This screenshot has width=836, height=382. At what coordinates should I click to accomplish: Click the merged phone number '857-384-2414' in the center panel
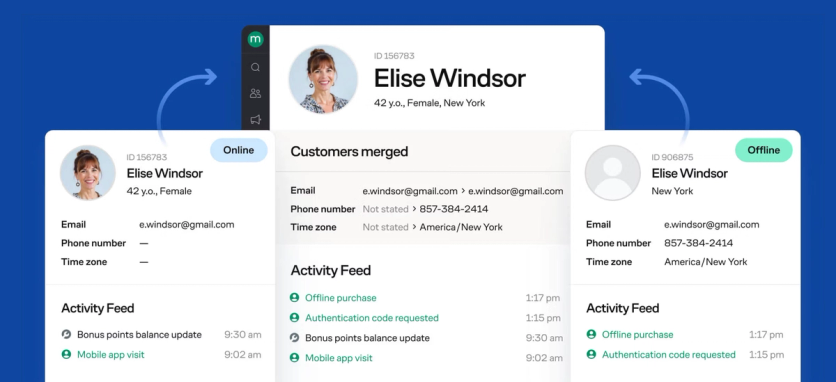point(454,209)
